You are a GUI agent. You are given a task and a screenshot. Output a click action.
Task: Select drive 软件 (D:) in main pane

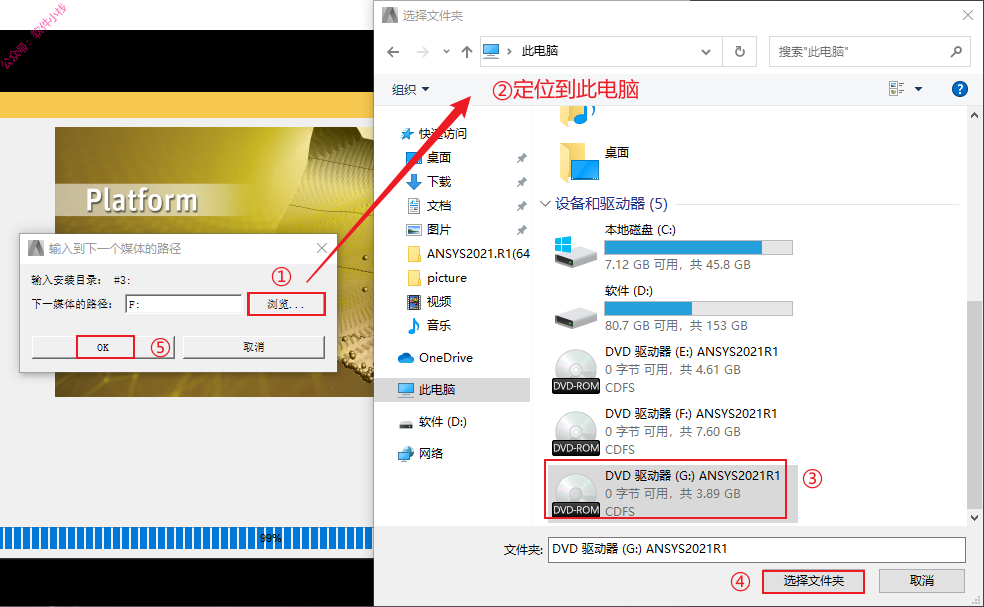point(671,308)
